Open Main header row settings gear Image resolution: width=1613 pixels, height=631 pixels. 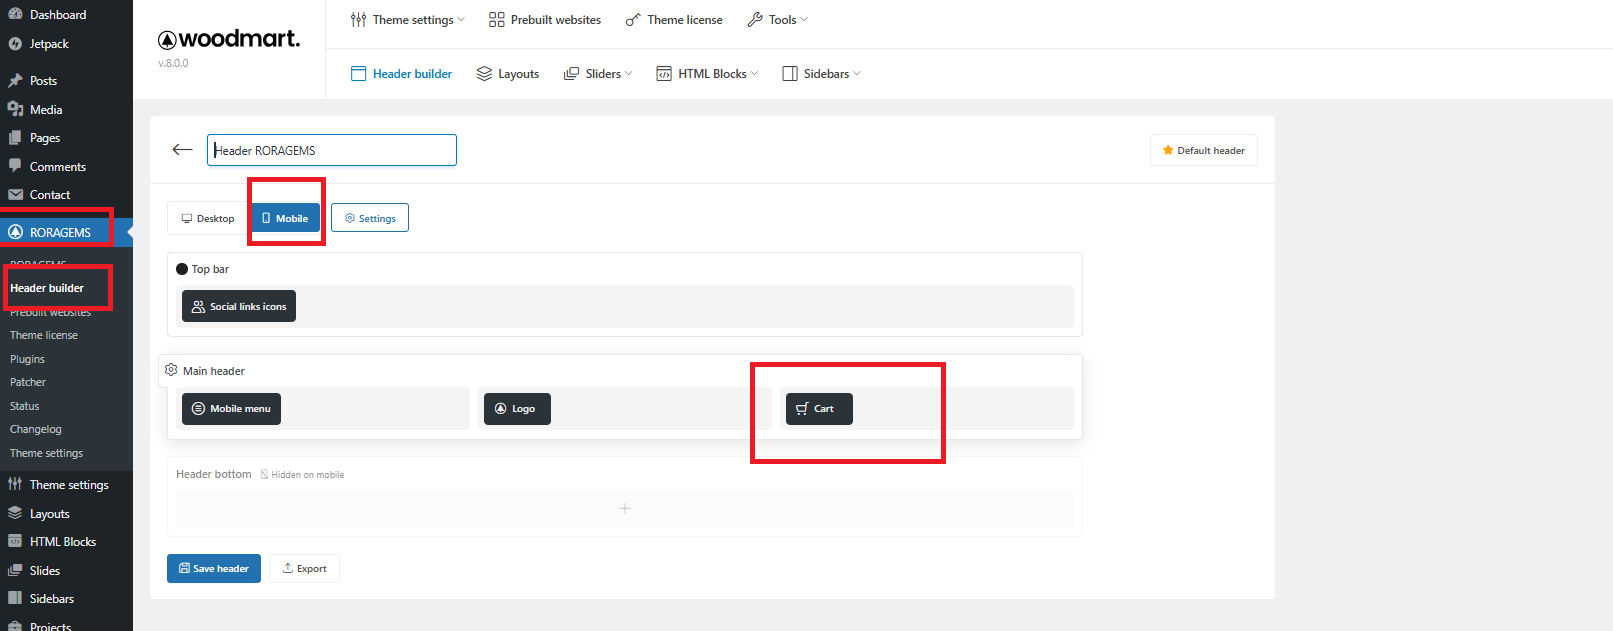pyautogui.click(x=171, y=370)
